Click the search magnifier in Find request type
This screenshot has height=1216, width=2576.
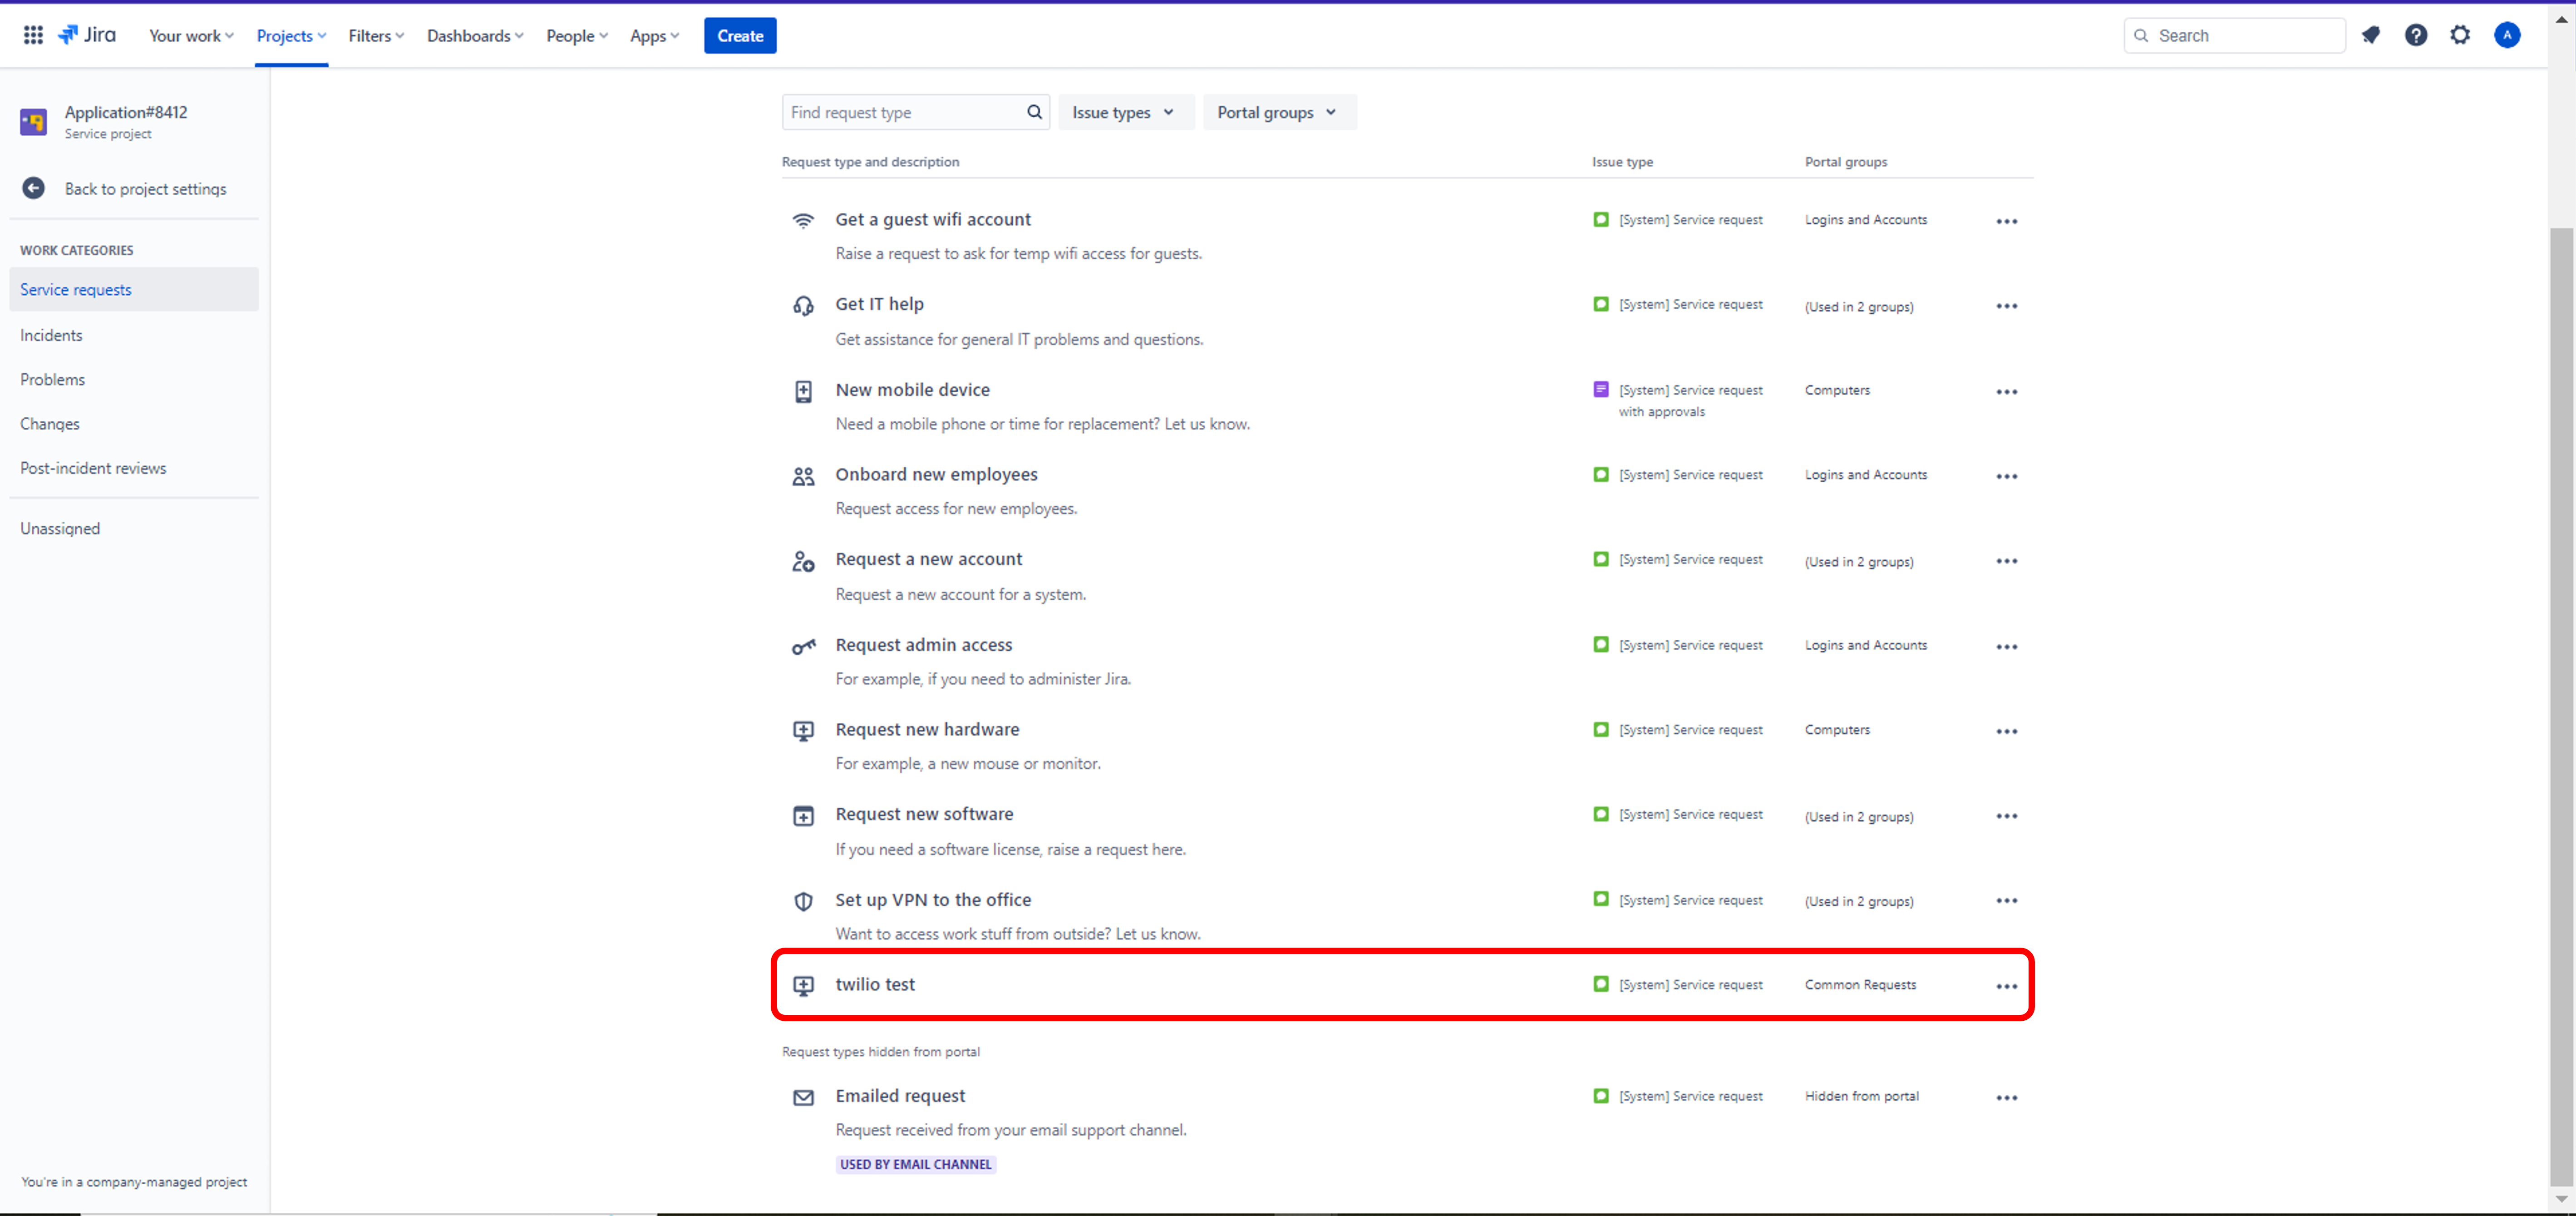pos(1034,112)
